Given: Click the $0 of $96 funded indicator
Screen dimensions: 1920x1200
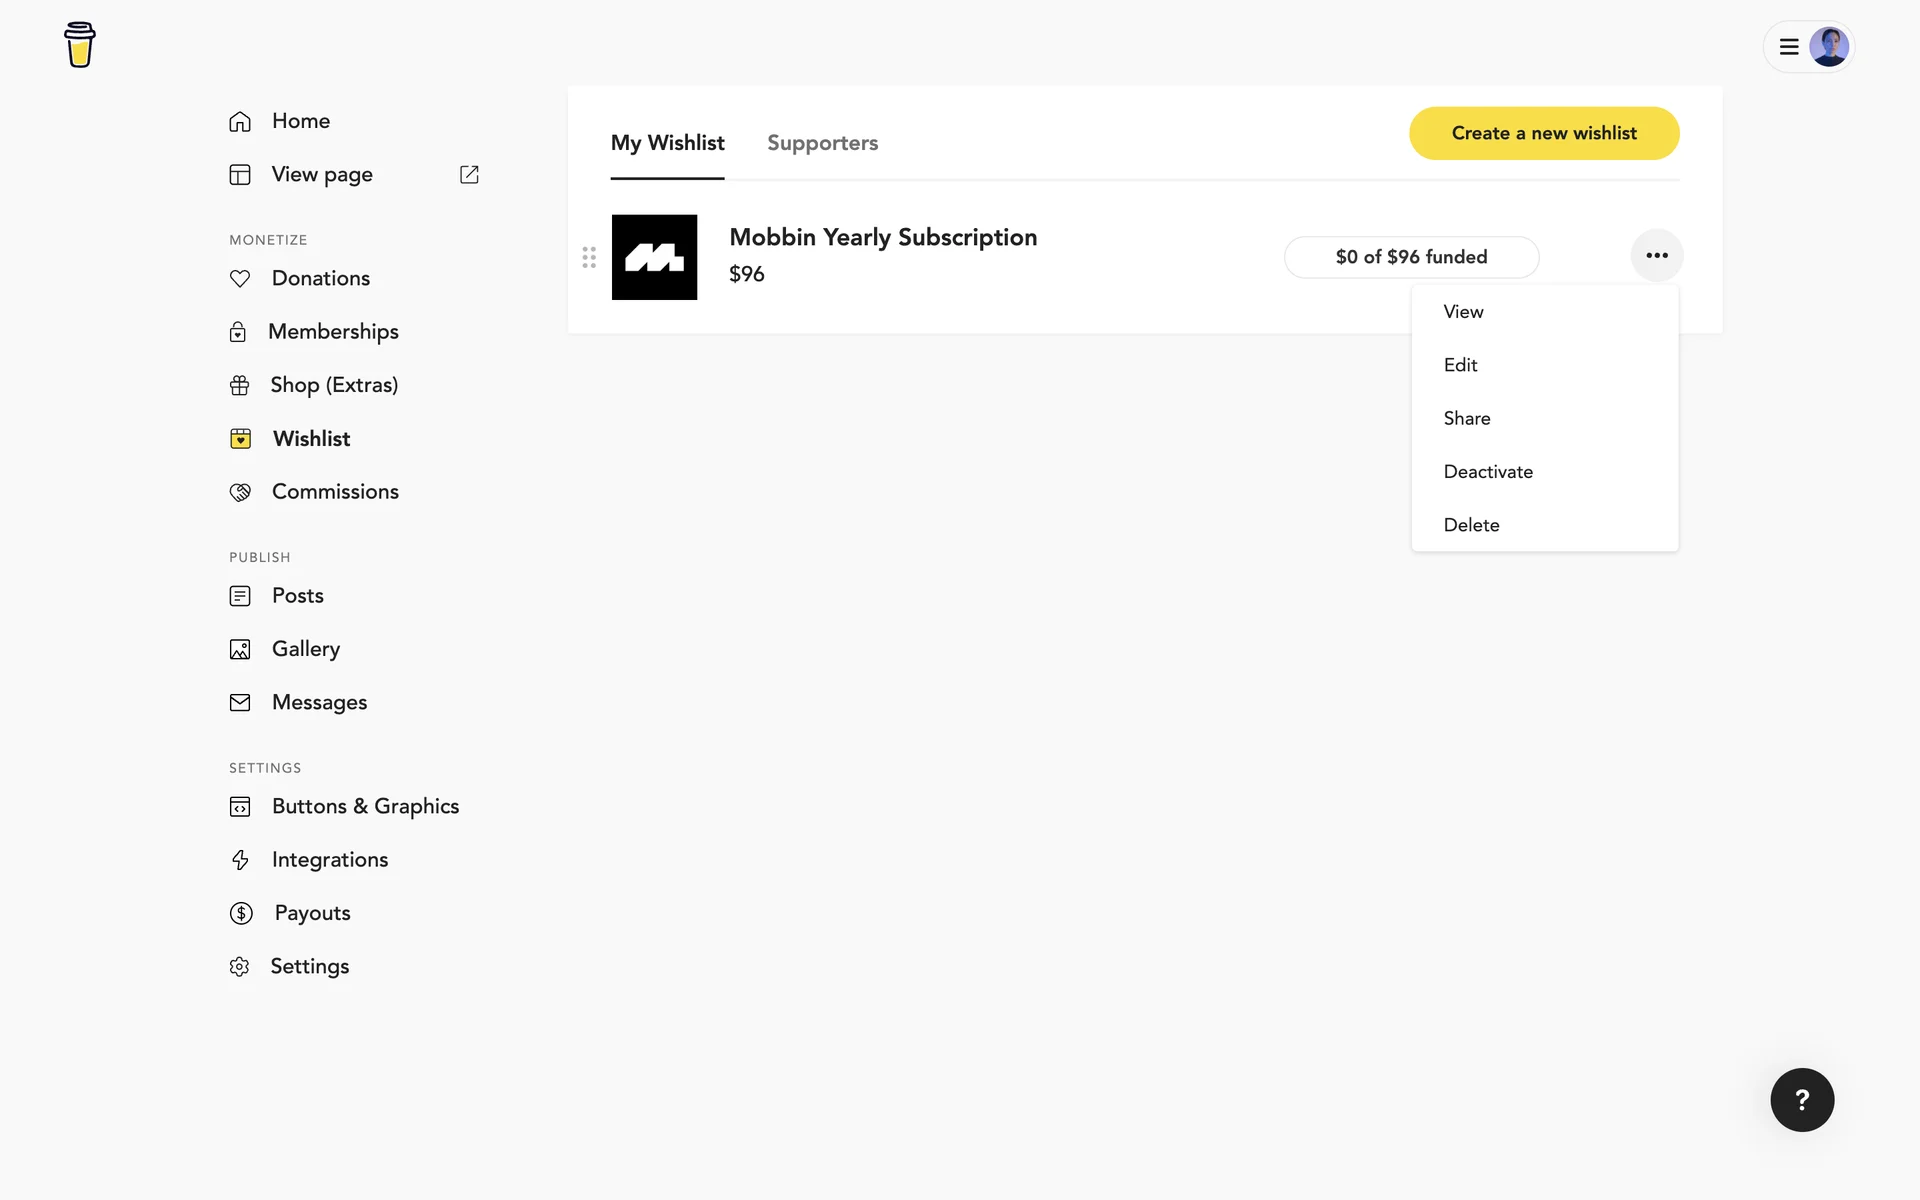Looking at the screenshot, I should (1410, 257).
